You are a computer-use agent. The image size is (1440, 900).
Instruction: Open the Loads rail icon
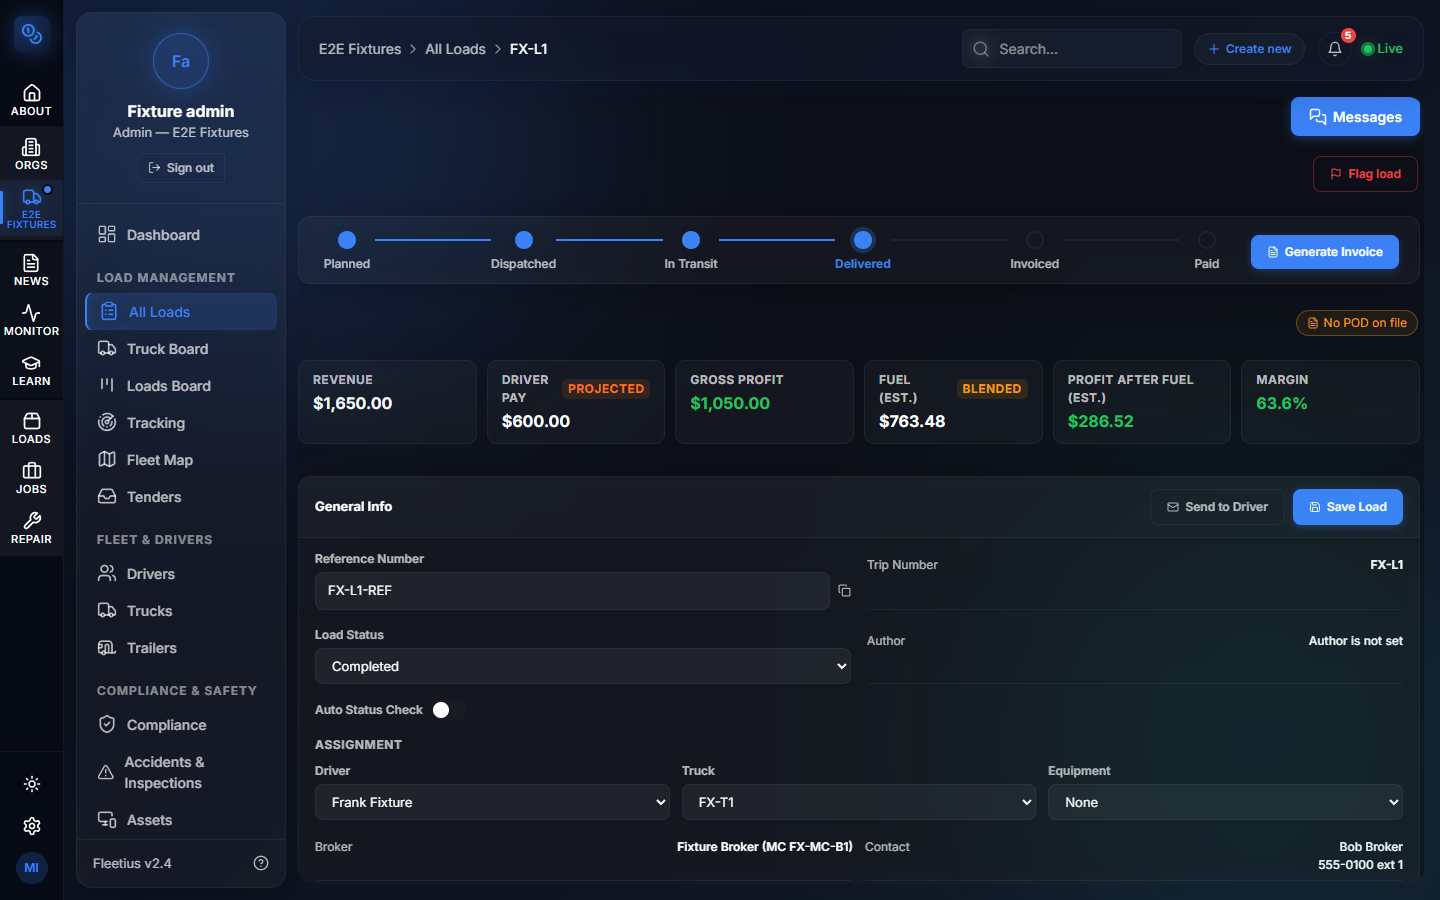pyautogui.click(x=31, y=429)
